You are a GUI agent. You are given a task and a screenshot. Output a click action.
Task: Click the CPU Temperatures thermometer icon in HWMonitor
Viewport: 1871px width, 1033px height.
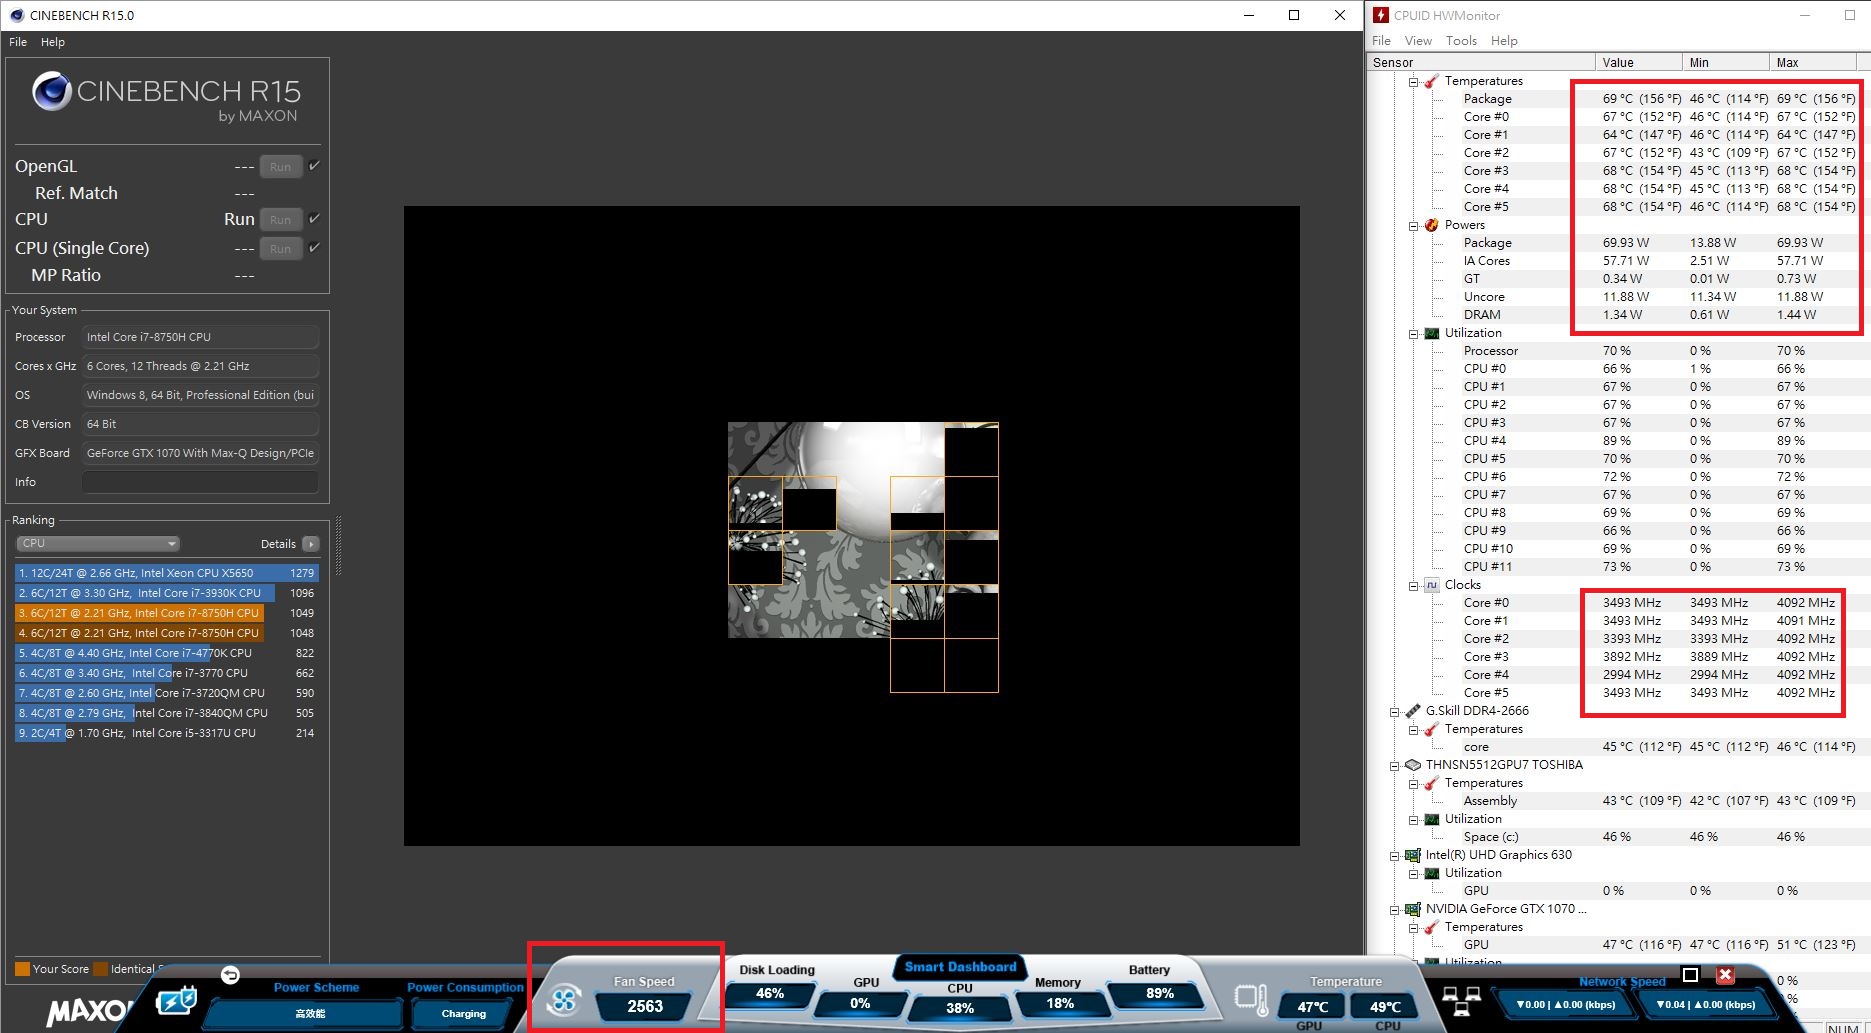click(x=1431, y=81)
